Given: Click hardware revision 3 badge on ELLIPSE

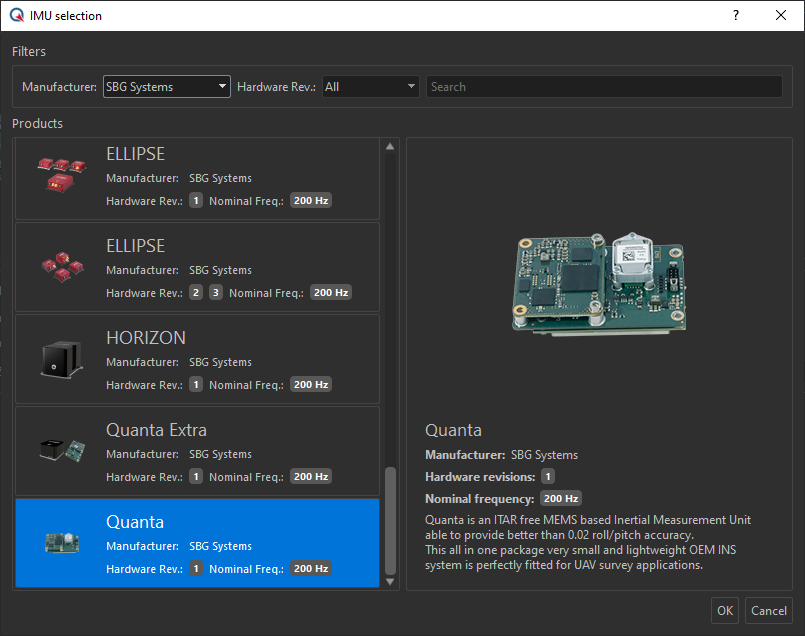Looking at the screenshot, I should 216,293.
